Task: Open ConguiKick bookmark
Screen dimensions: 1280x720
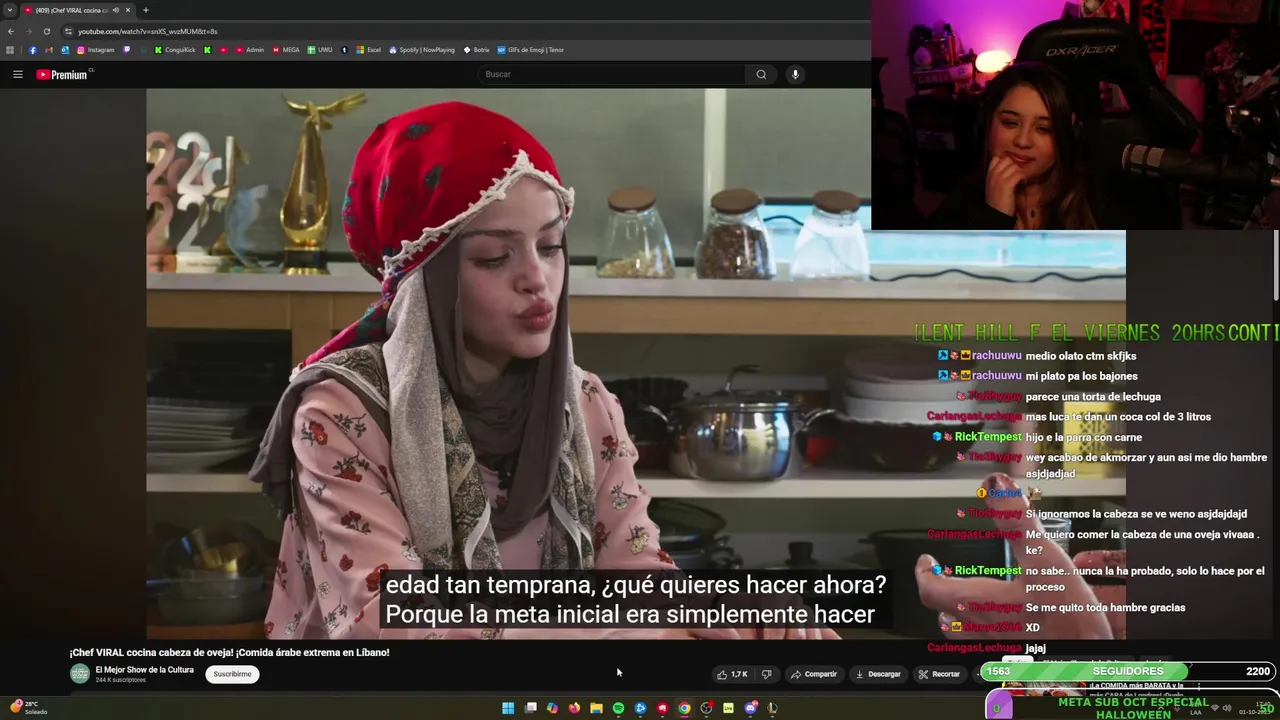Action: (175, 50)
